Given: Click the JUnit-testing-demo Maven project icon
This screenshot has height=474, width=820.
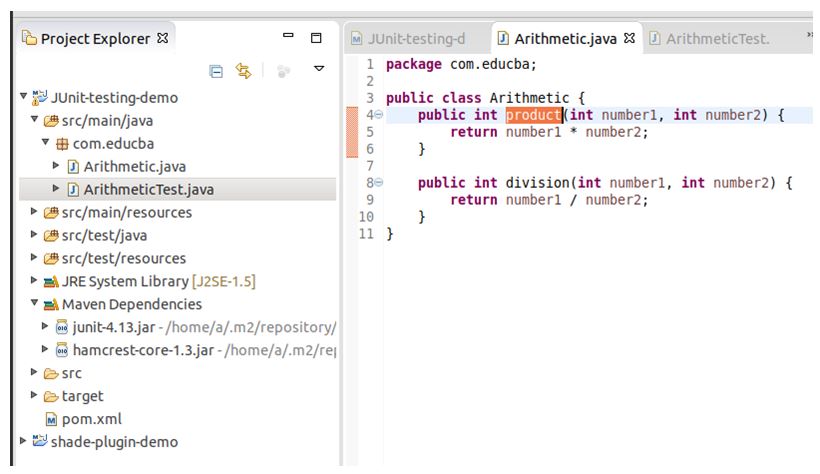Looking at the screenshot, I should (x=40, y=97).
